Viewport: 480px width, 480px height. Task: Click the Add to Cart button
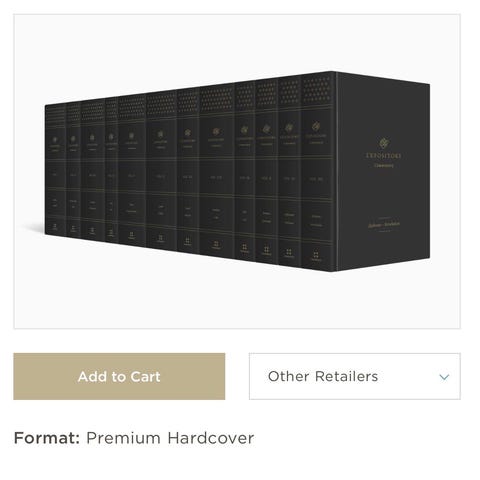click(119, 376)
